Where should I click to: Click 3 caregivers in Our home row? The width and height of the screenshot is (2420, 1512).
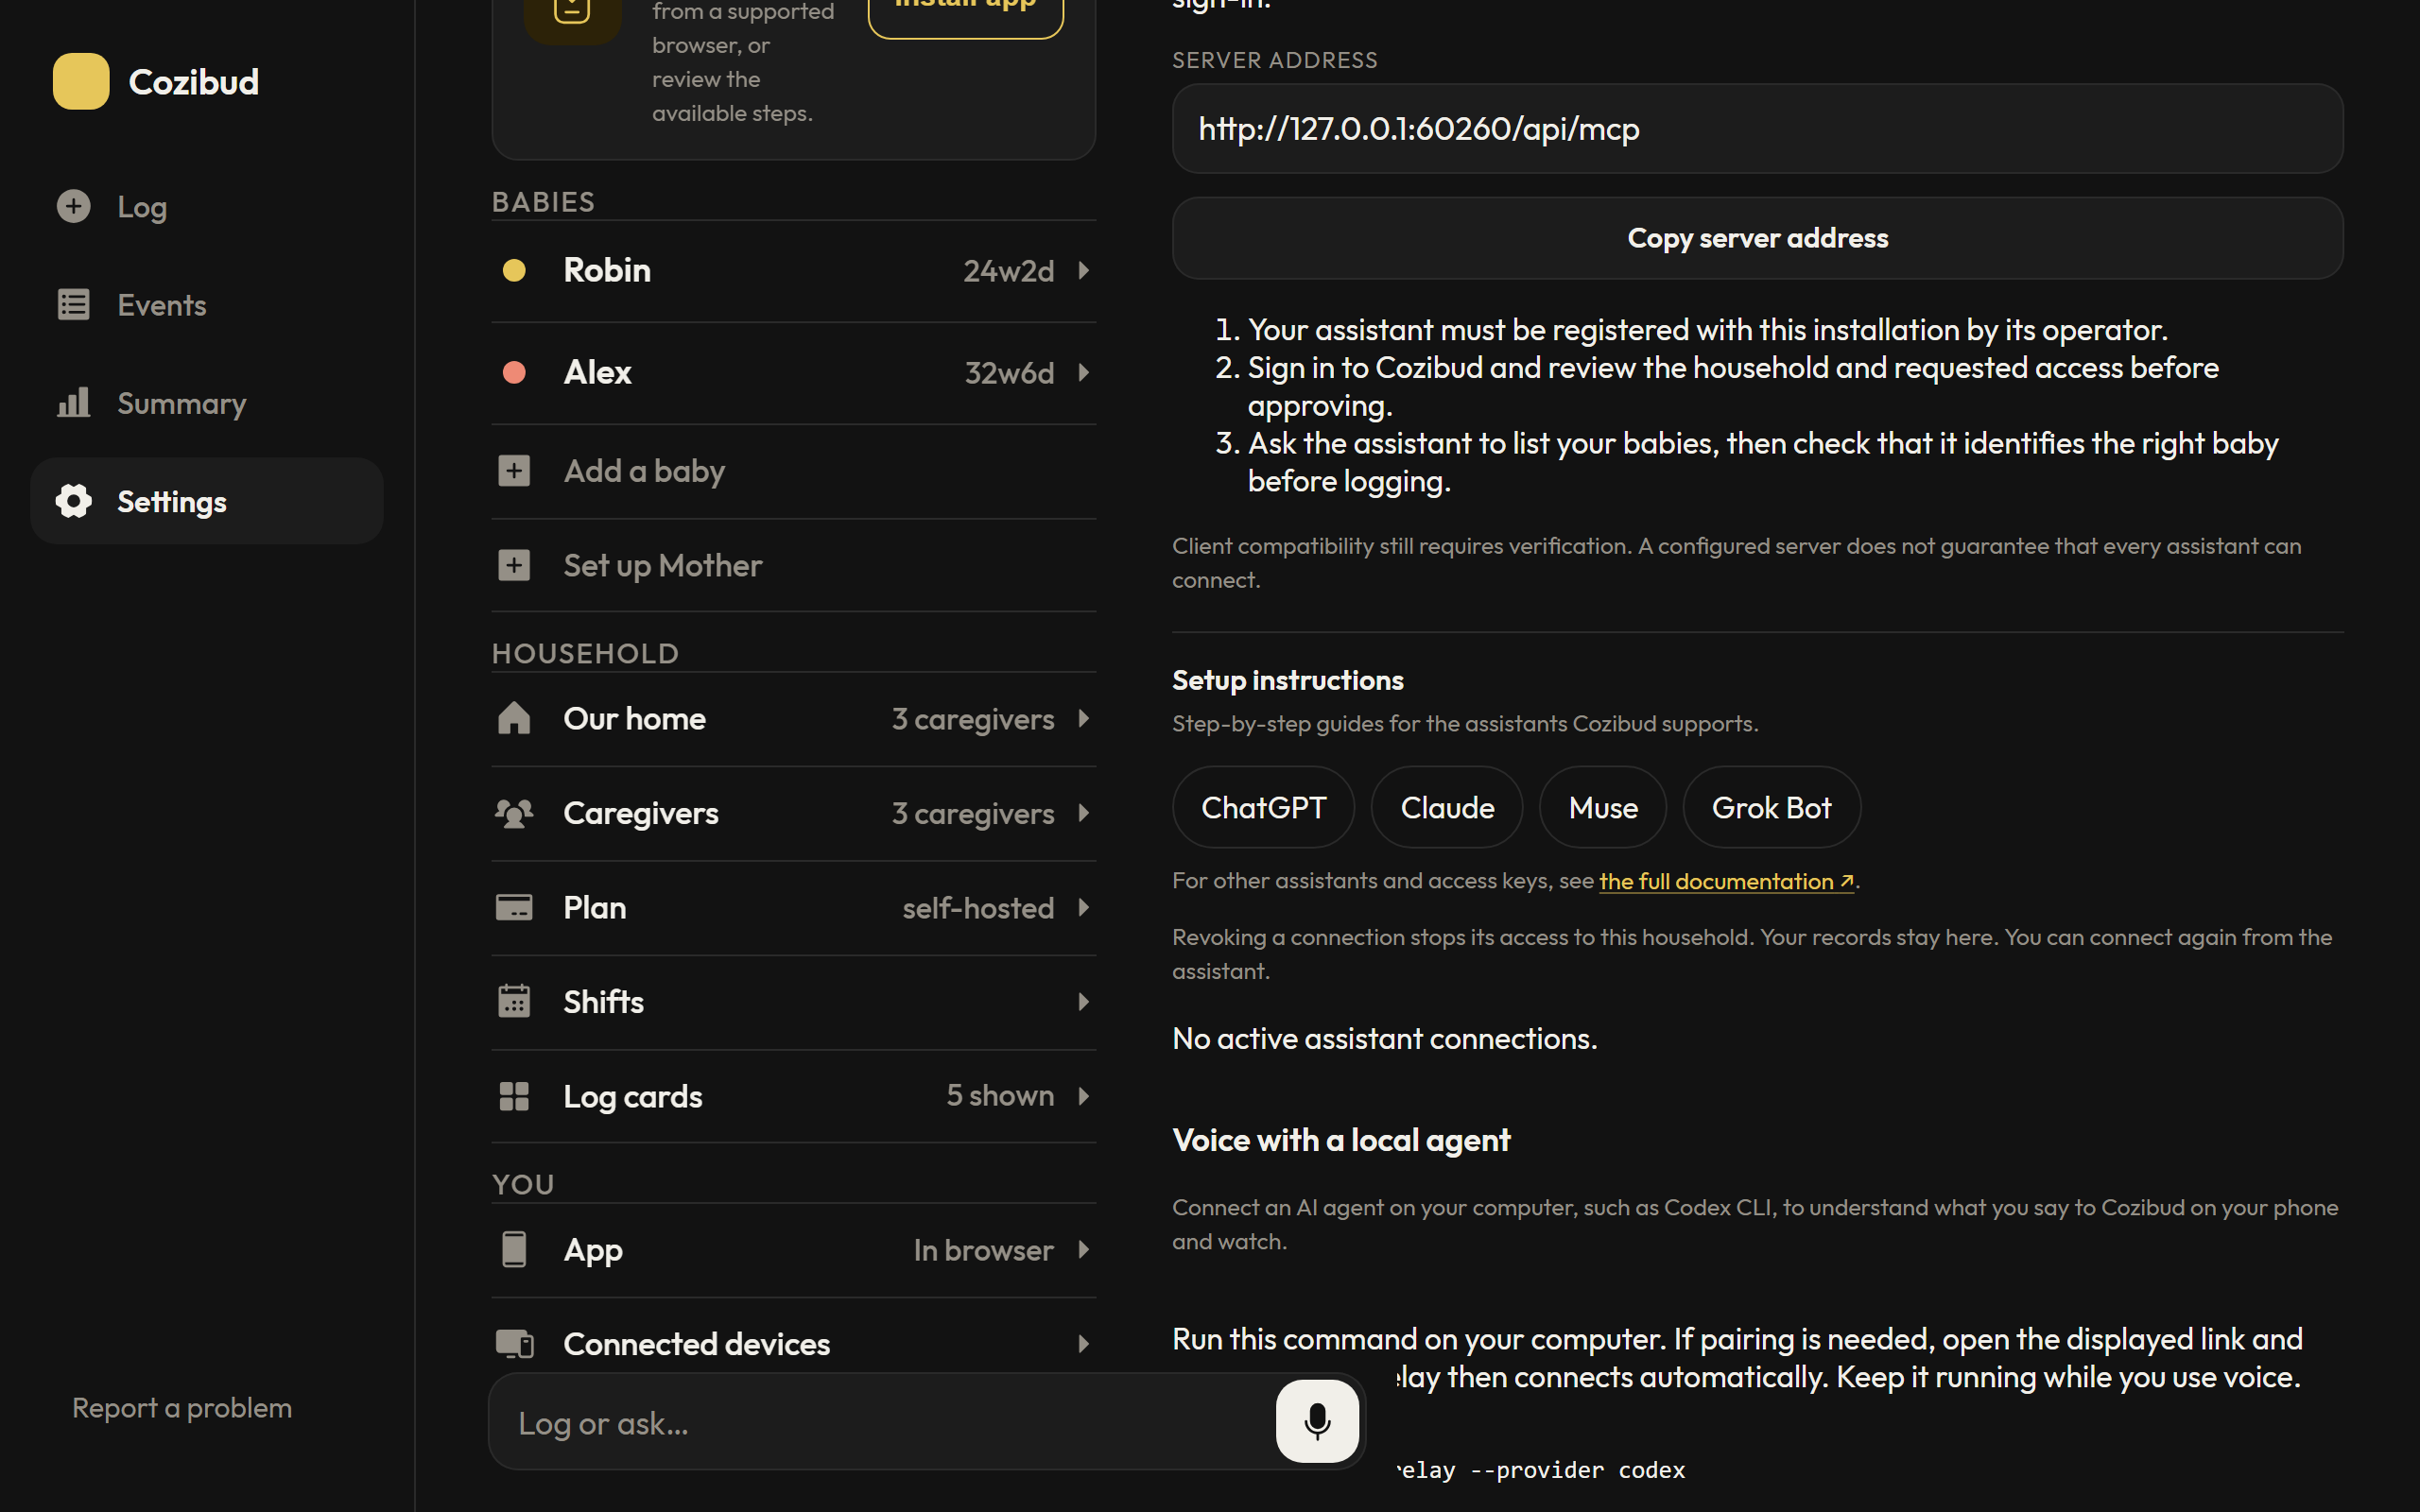point(973,718)
